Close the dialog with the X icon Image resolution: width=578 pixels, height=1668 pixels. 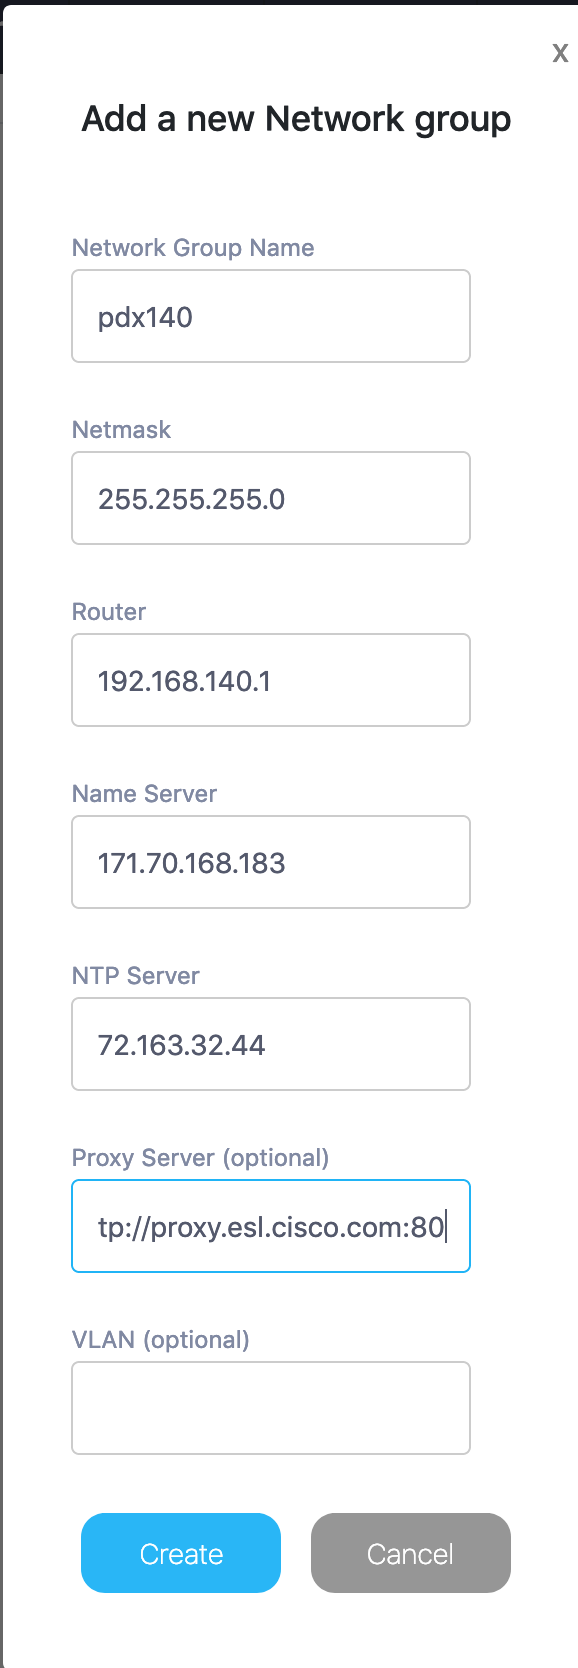(560, 53)
